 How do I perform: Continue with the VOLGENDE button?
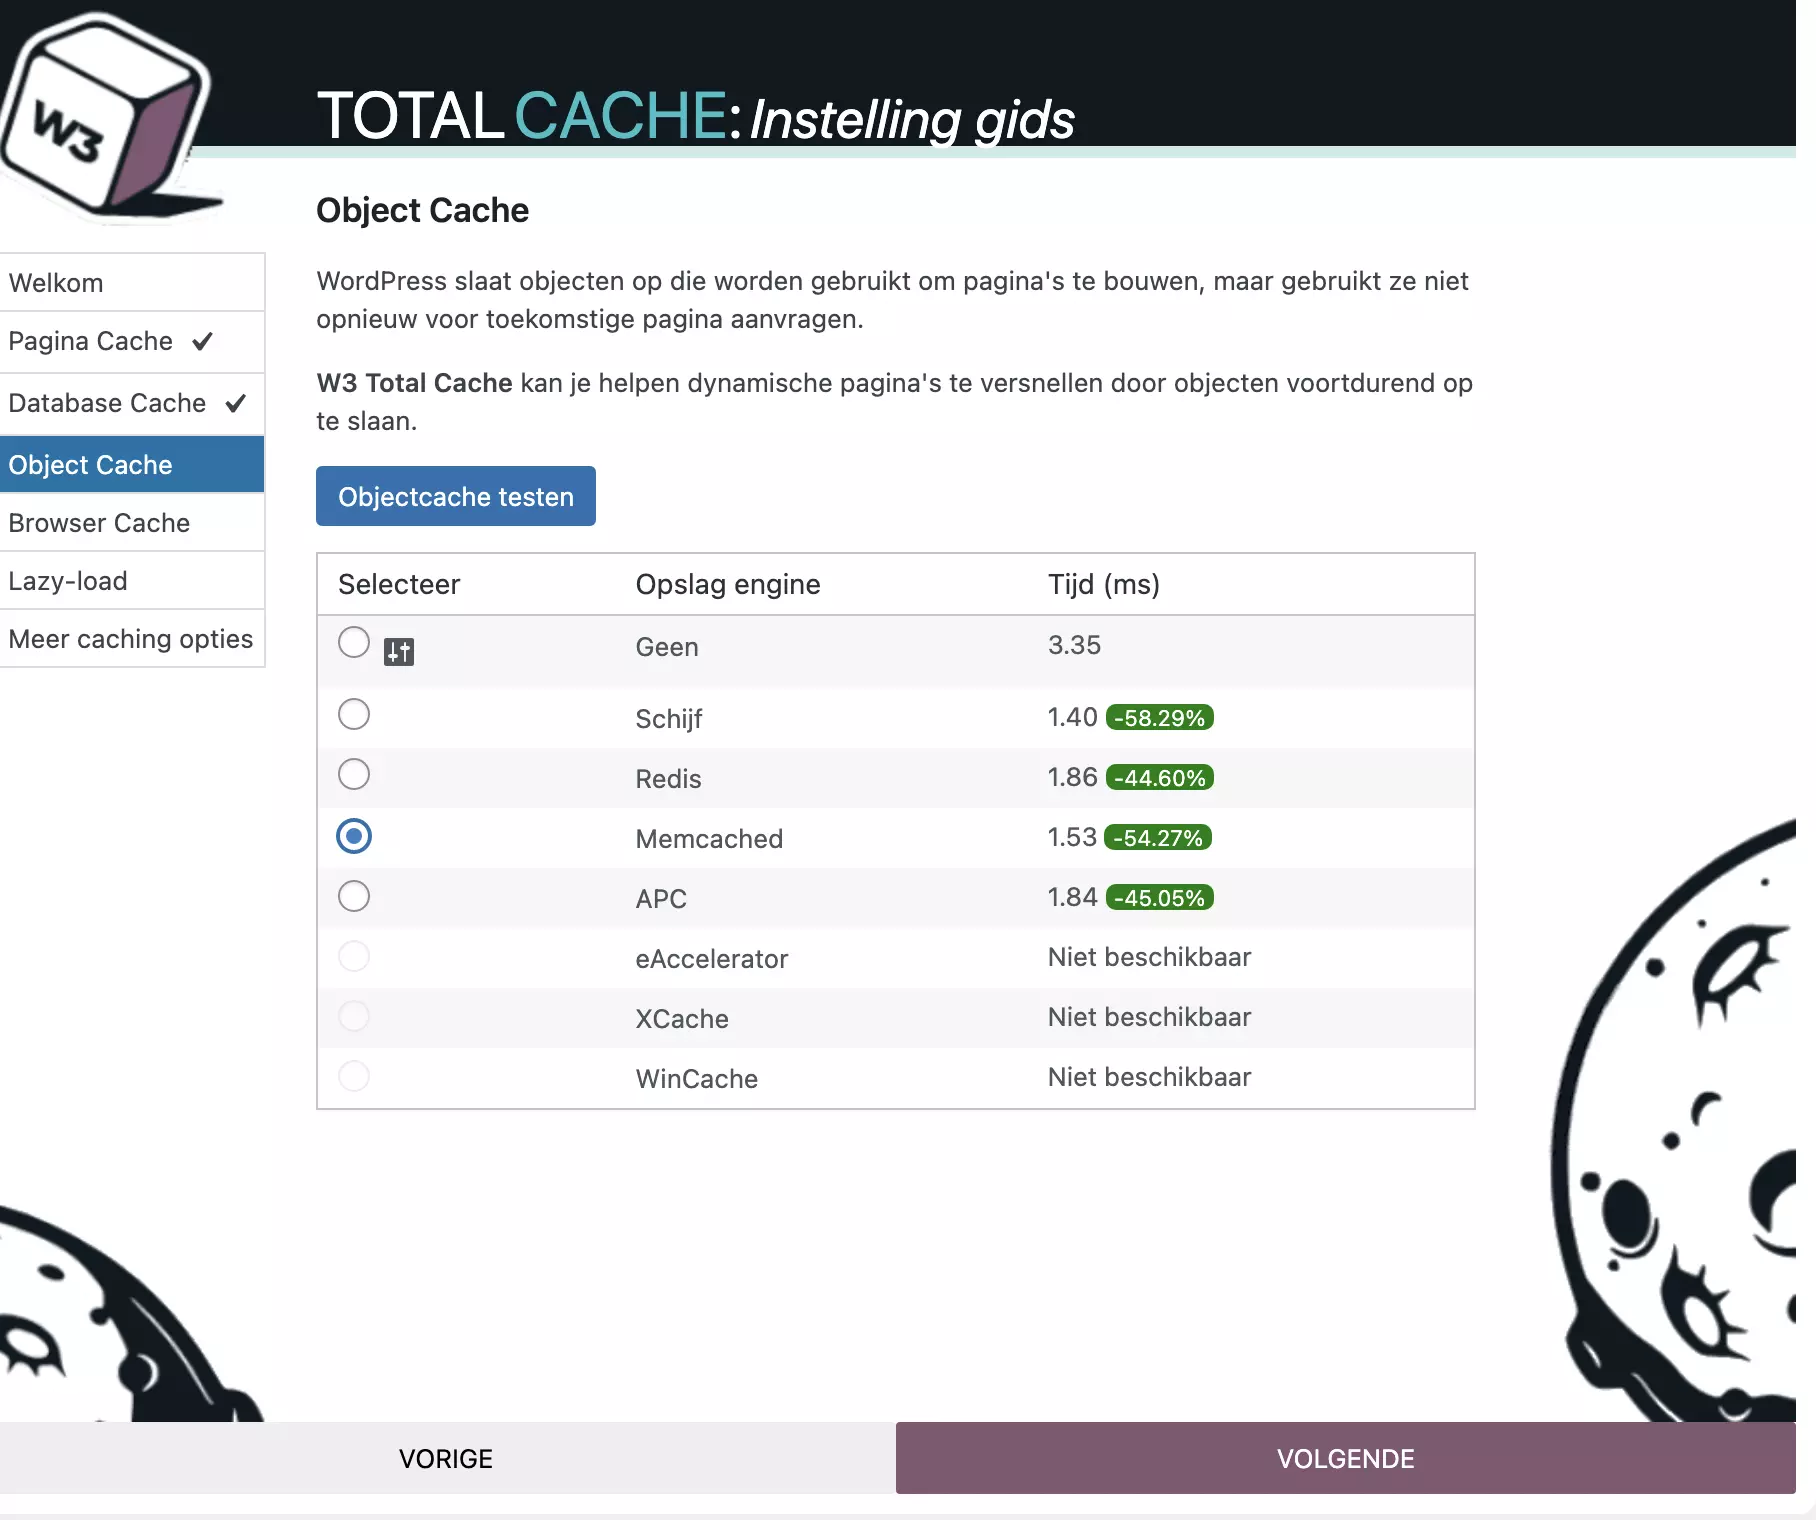1346,1458
